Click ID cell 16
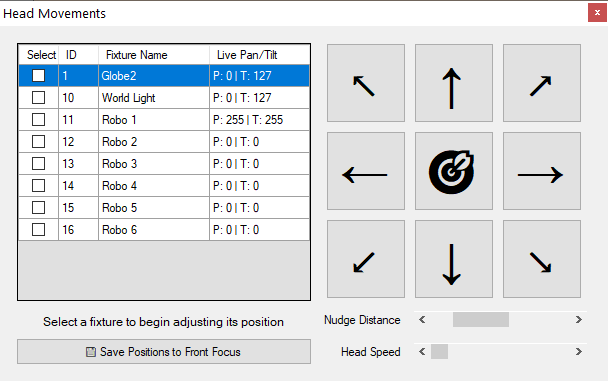Screen dimensions: 608x381 (78, 230)
